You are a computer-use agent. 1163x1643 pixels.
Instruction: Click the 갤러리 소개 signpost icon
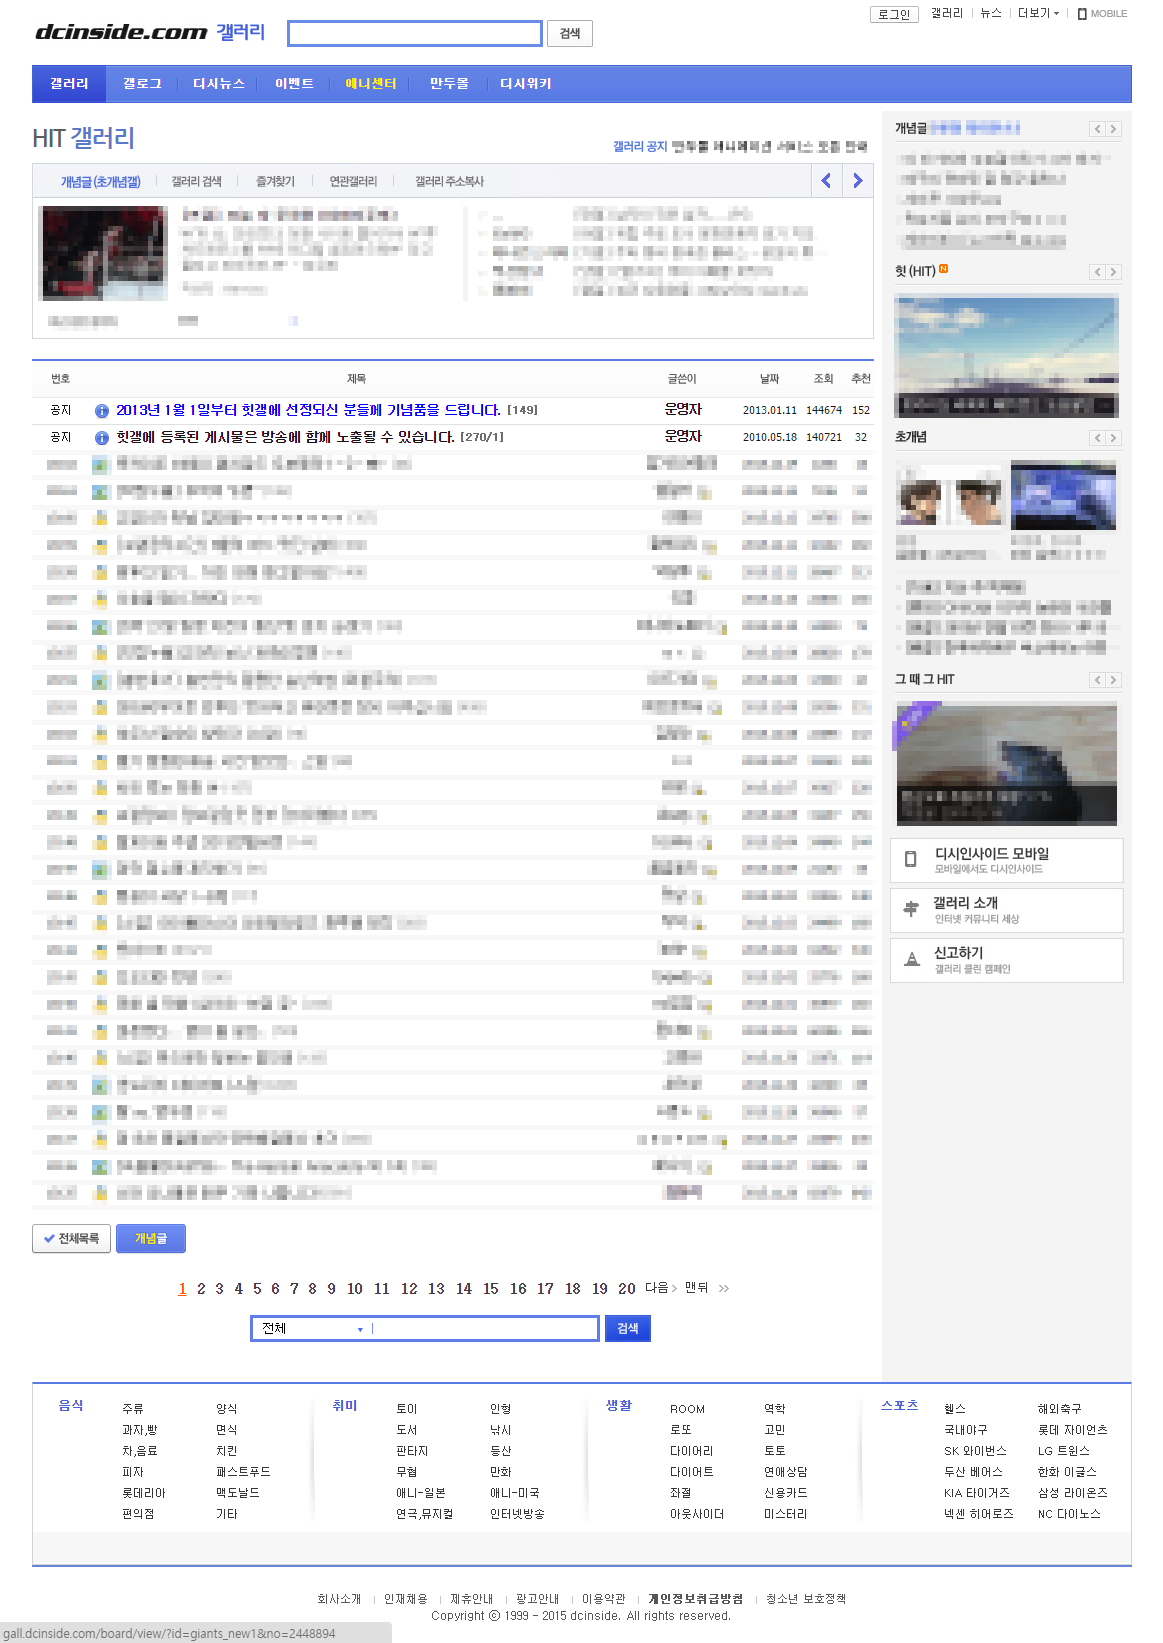pyautogui.click(x=911, y=909)
